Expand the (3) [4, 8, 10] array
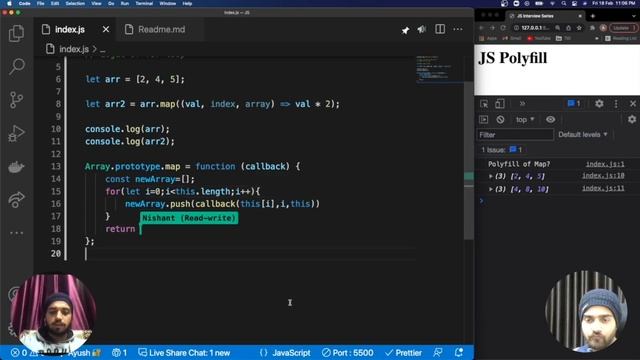 point(491,189)
